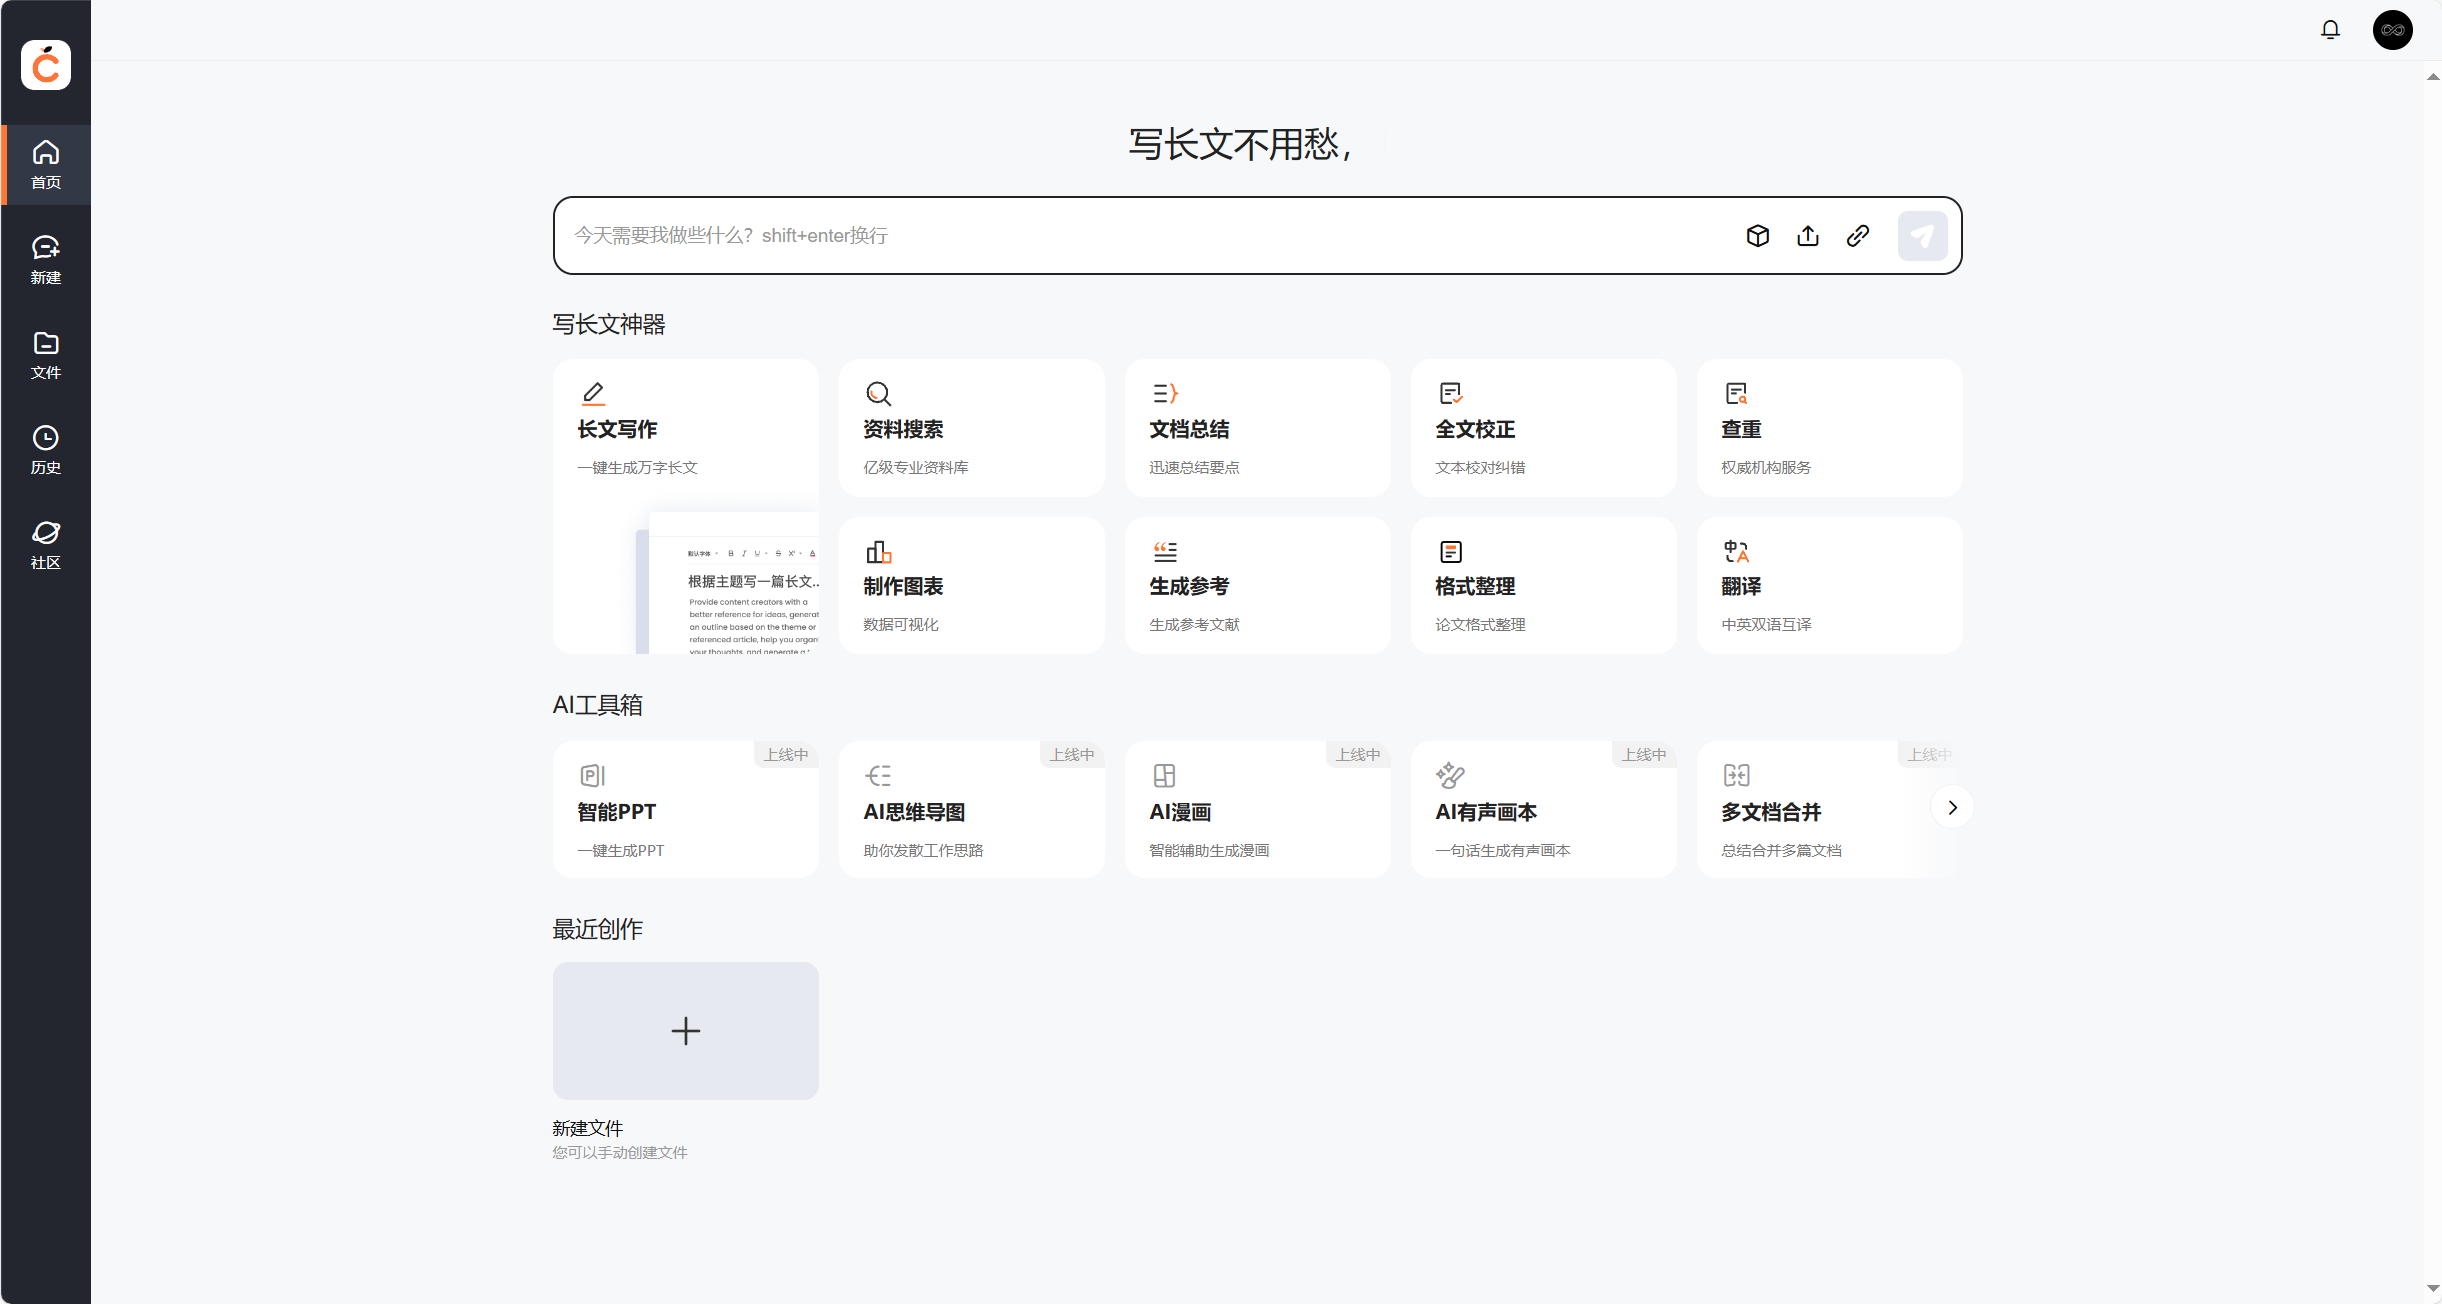This screenshot has width=2442, height=1304.
Task: Open the 长文写作 writing tool card
Action: (x=685, y=428)
